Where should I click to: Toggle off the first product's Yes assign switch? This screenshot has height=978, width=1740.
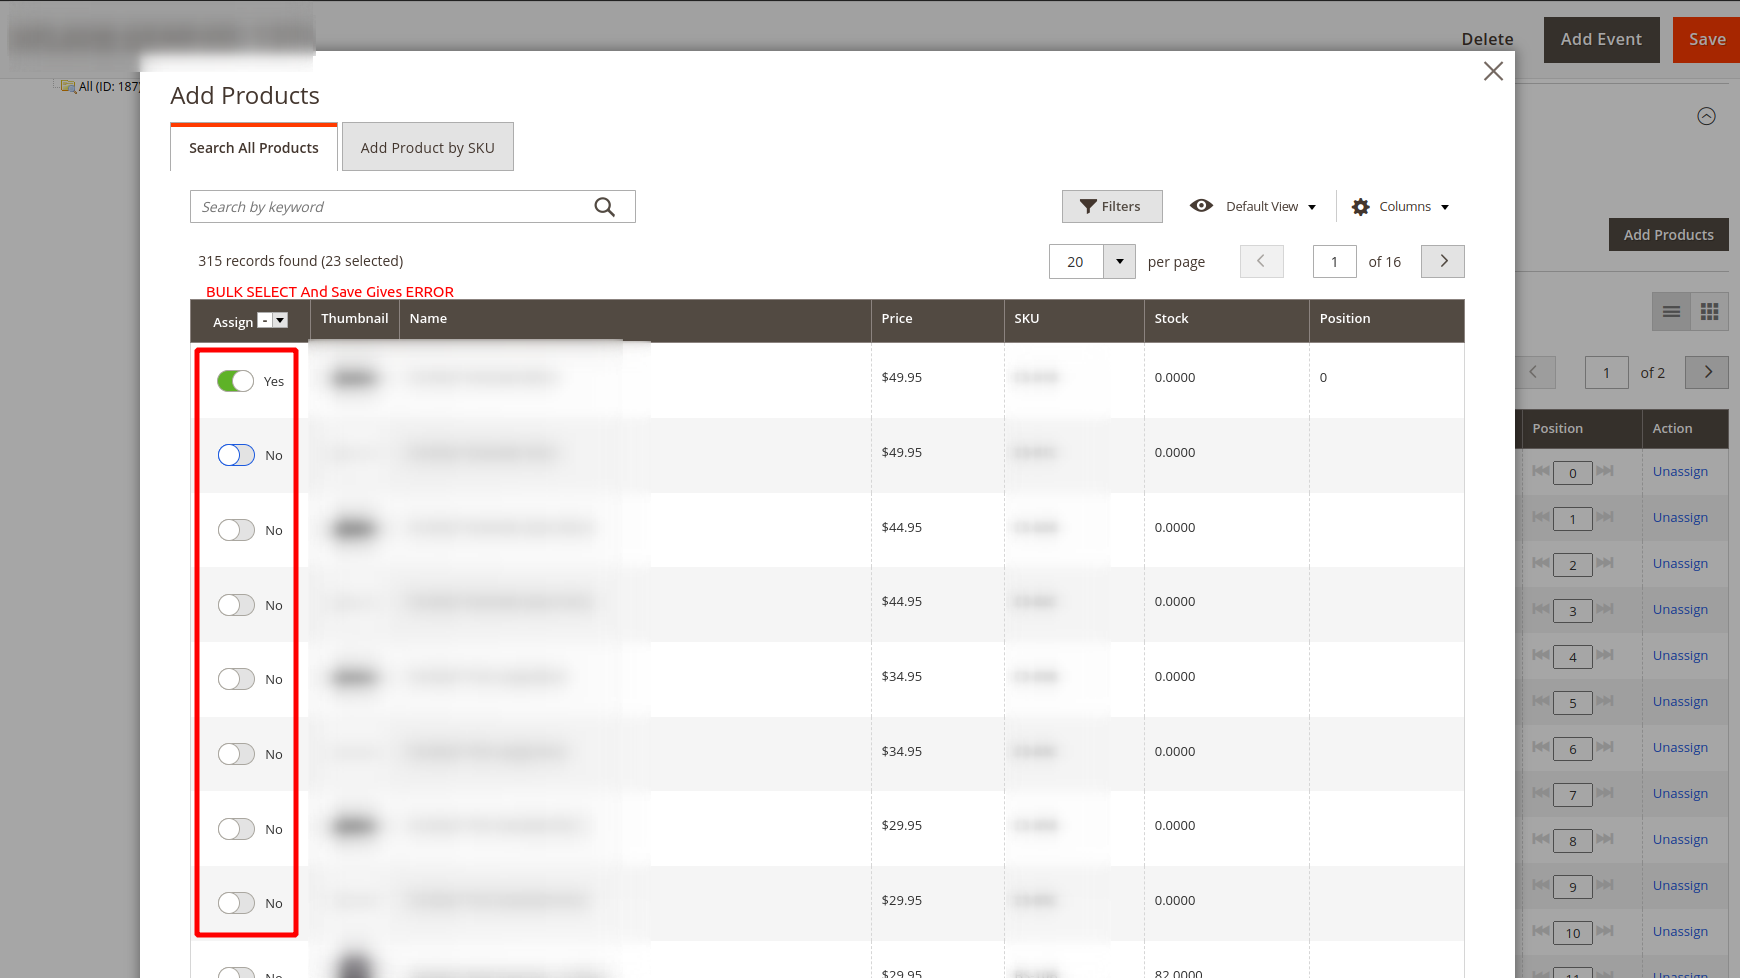pos(236,381)
